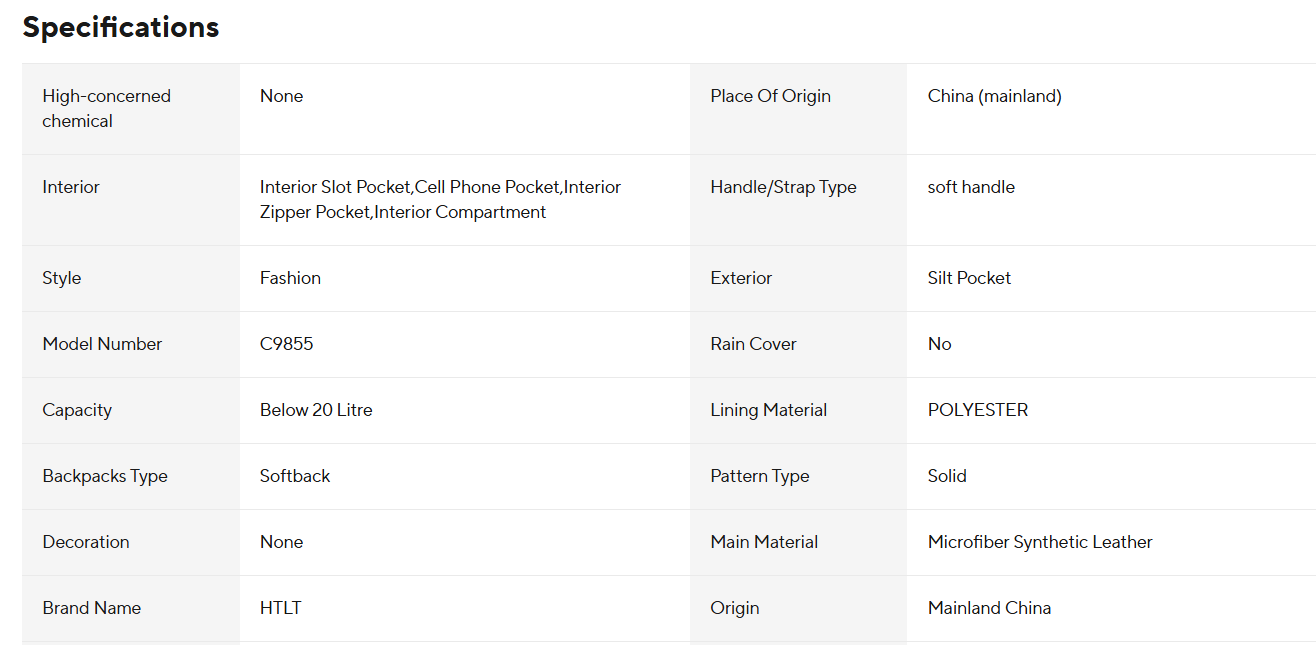Screen dimensions: 1316x645
Task: Select the High-concerned chemical label cell
Action: point(106,108)
